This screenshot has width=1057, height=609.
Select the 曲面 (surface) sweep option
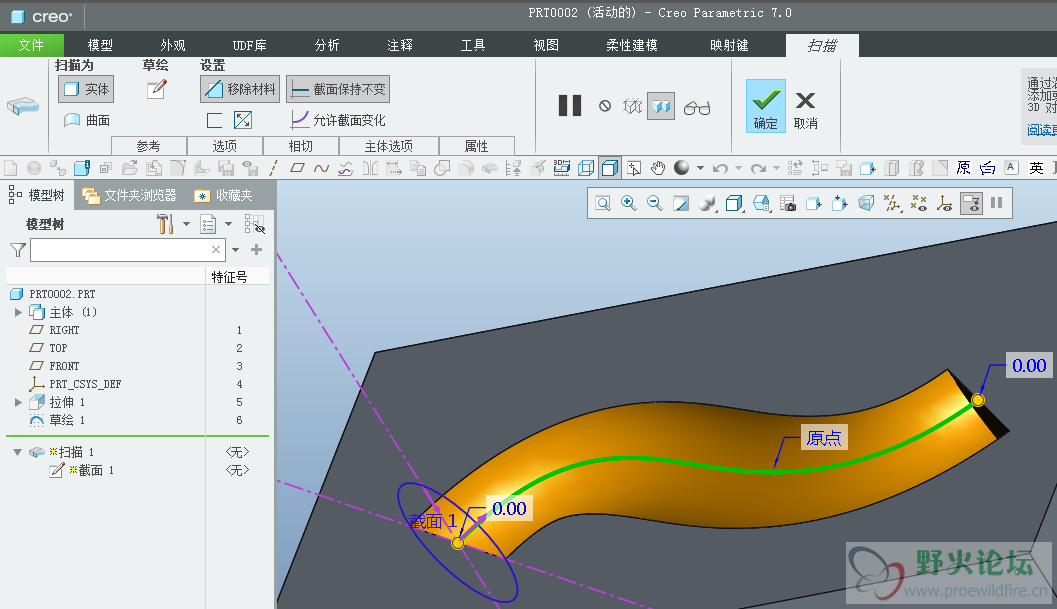(86, 120)
